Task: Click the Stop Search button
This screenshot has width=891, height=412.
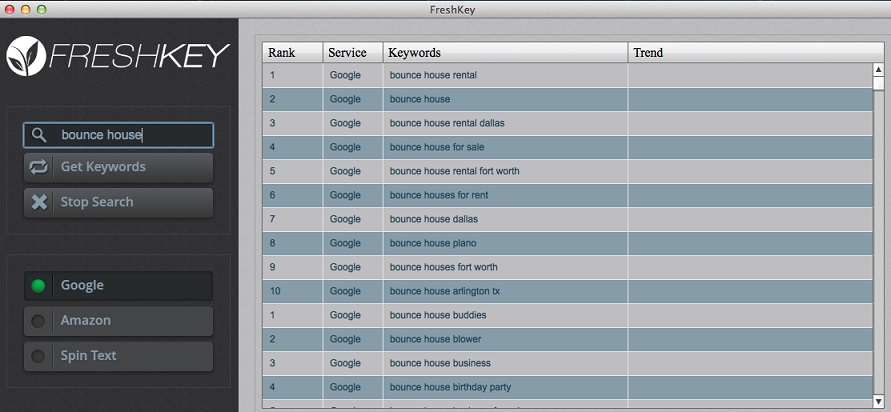Action: [118, 202]
